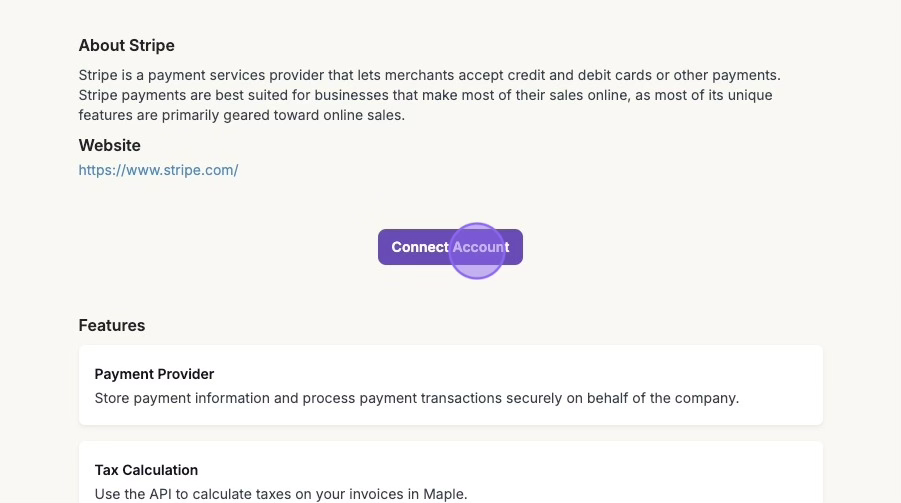Click the Payment Provider description text

point(416,398)
